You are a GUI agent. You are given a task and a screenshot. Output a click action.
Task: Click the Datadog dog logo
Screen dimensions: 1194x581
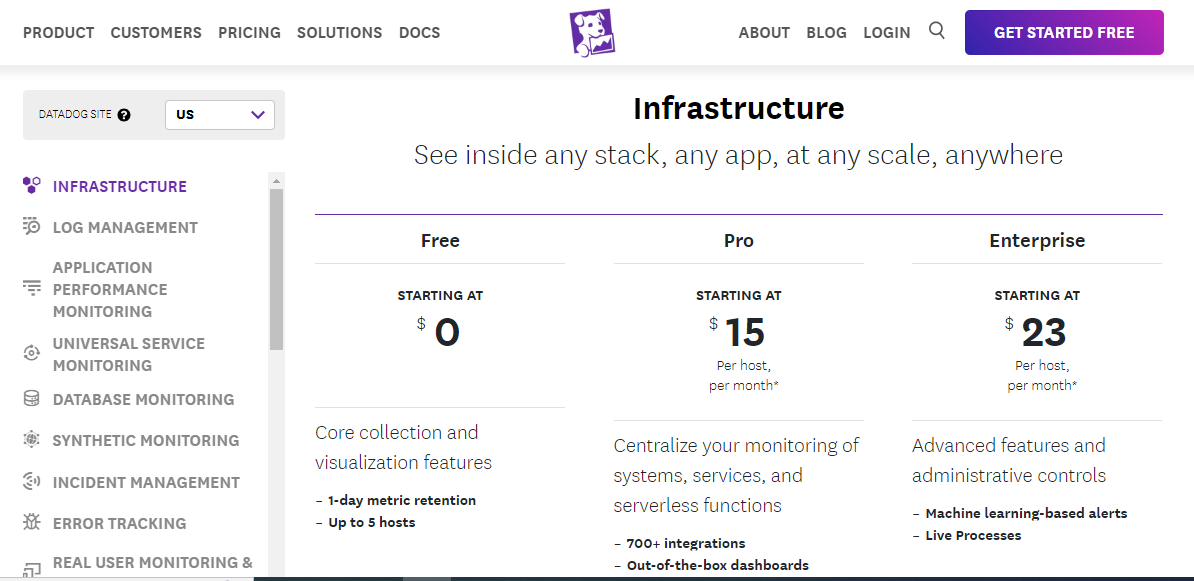(592, 32)
